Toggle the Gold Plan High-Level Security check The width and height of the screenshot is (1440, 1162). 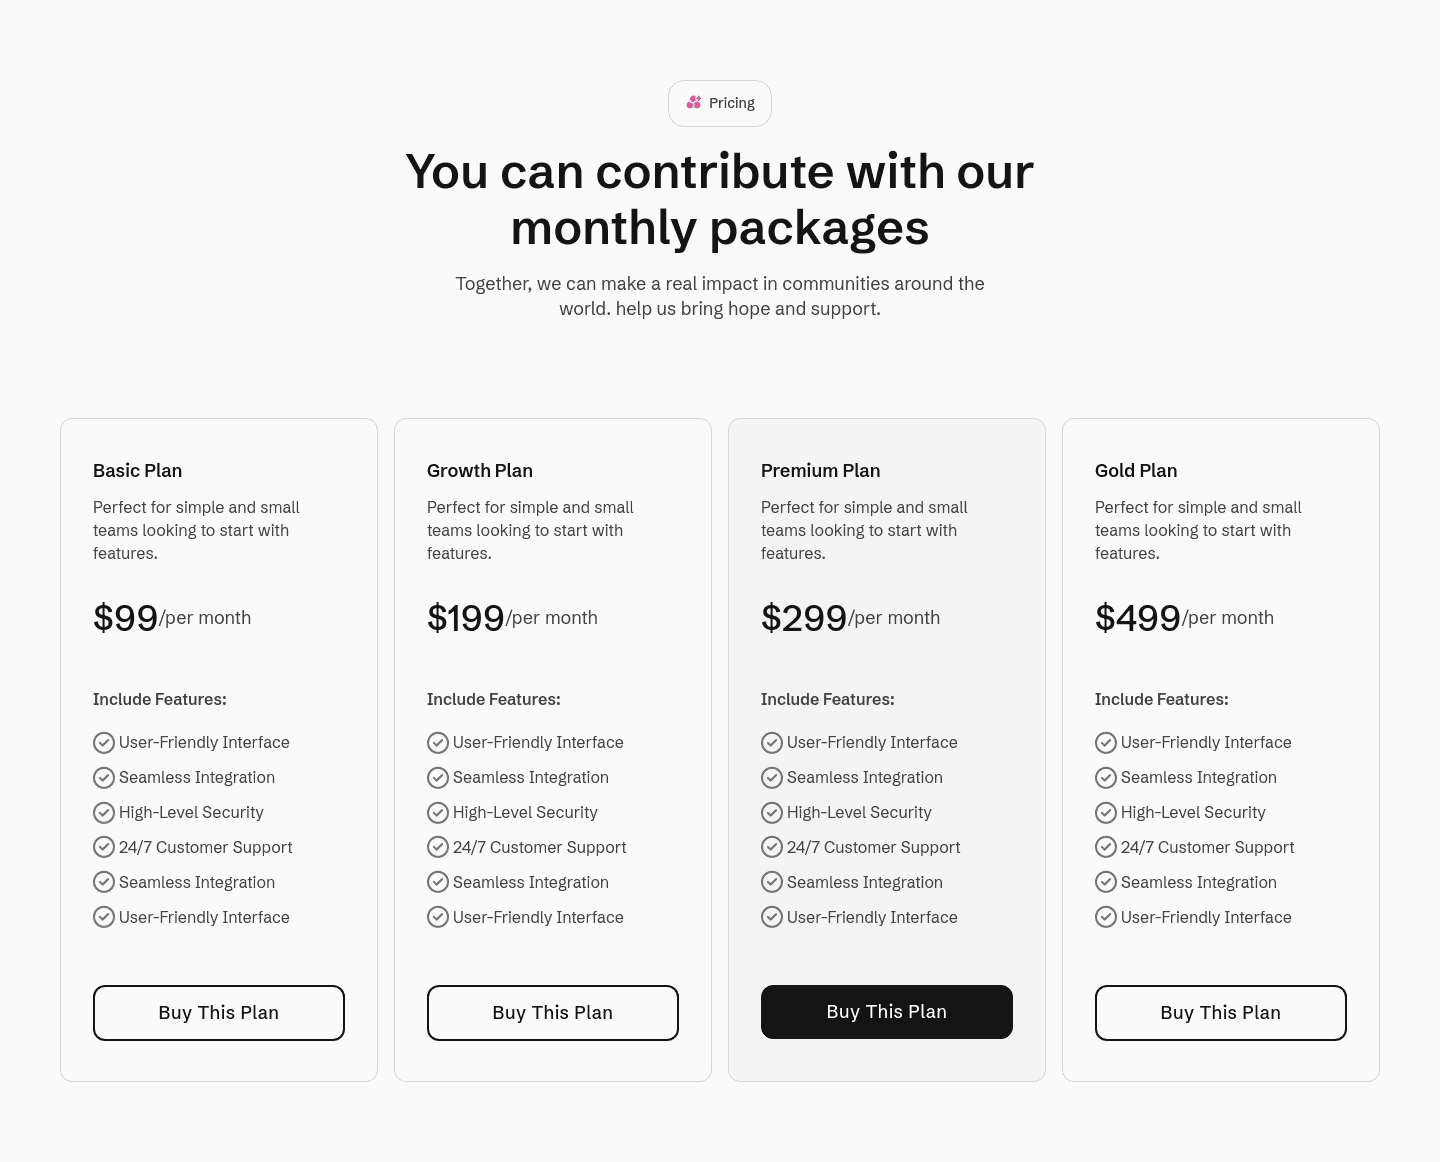point(1106,812)
